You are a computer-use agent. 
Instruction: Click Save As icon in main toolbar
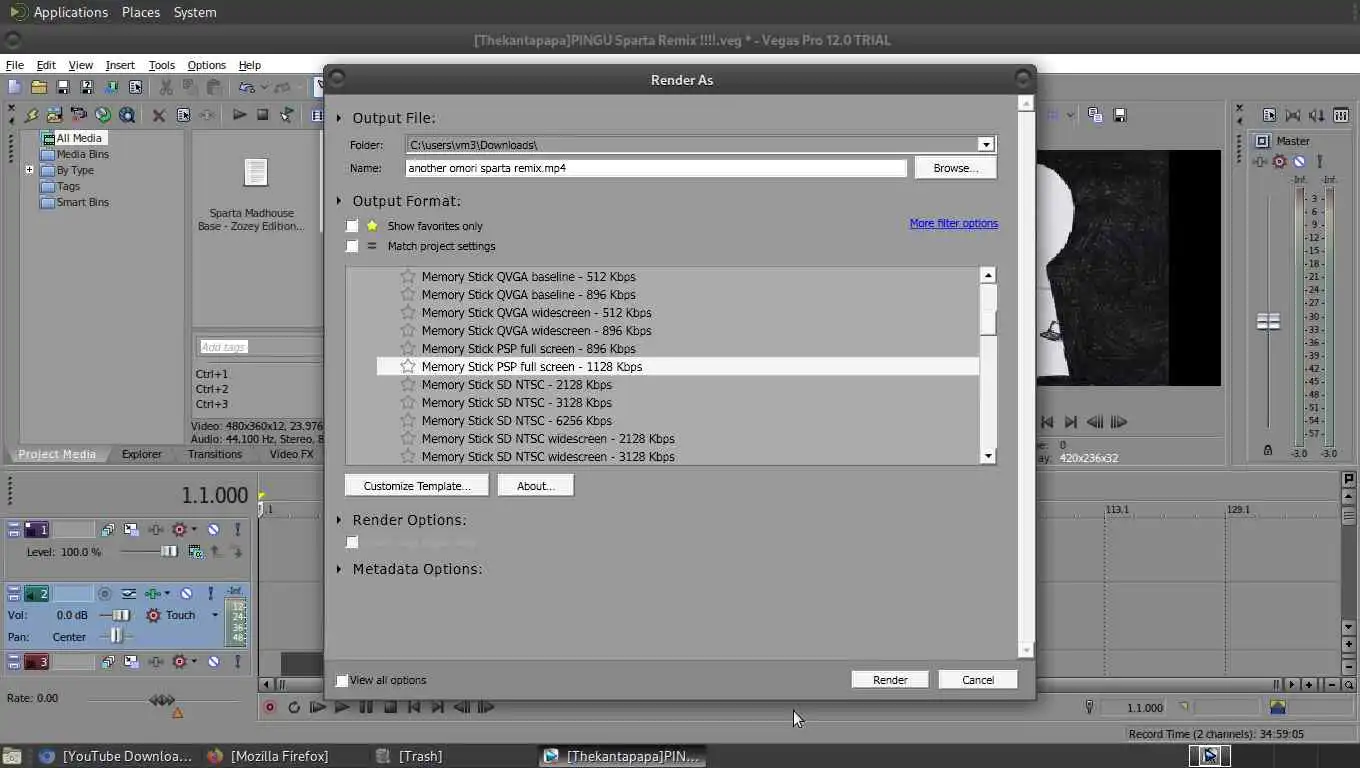point(86,88)
